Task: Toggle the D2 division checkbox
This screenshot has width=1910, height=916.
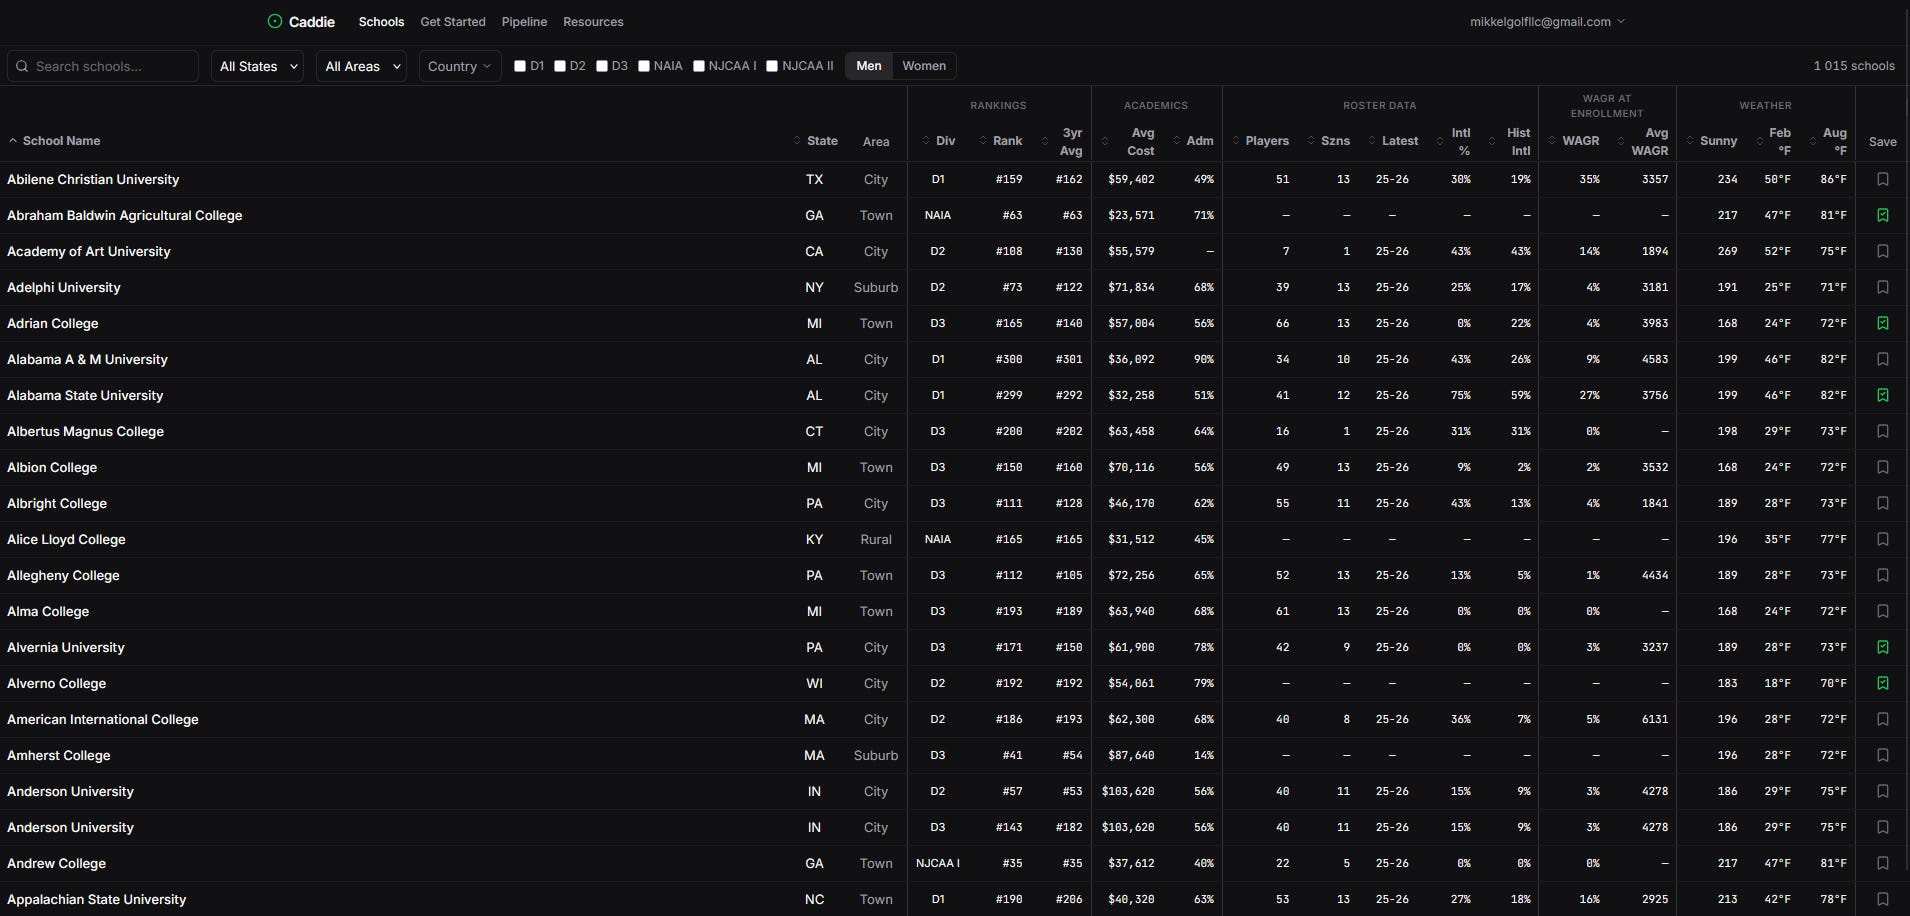Action: (560, 66)
